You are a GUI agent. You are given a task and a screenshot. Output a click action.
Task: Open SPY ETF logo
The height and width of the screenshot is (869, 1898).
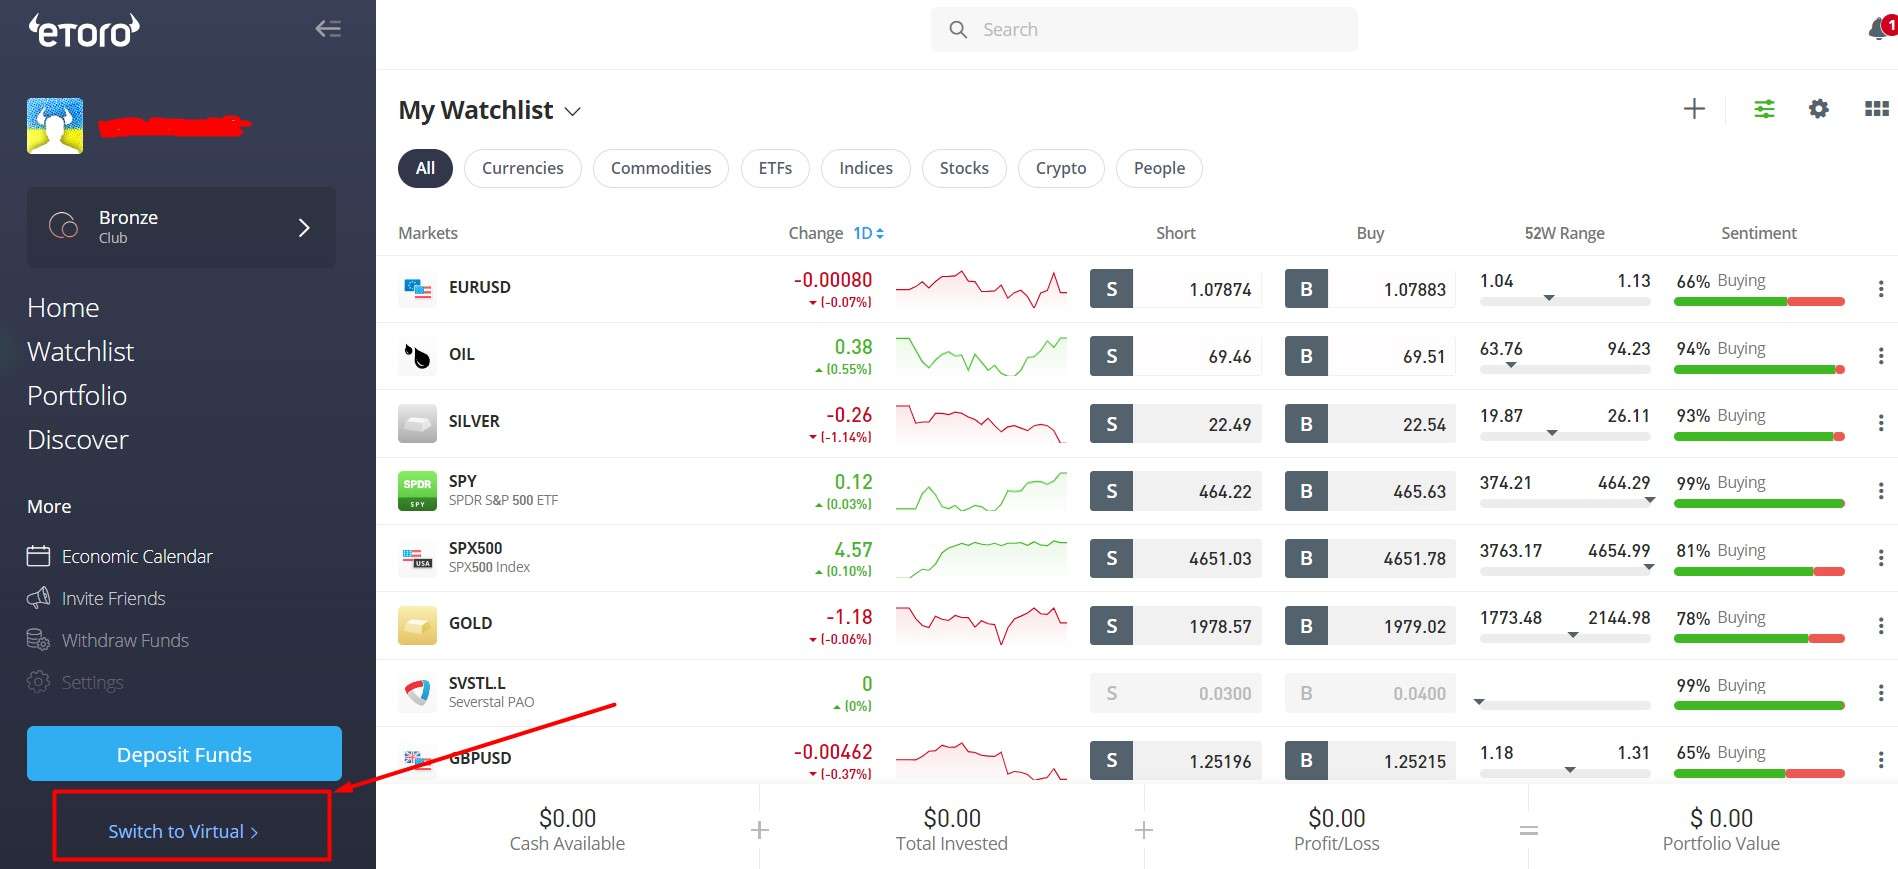417,491
